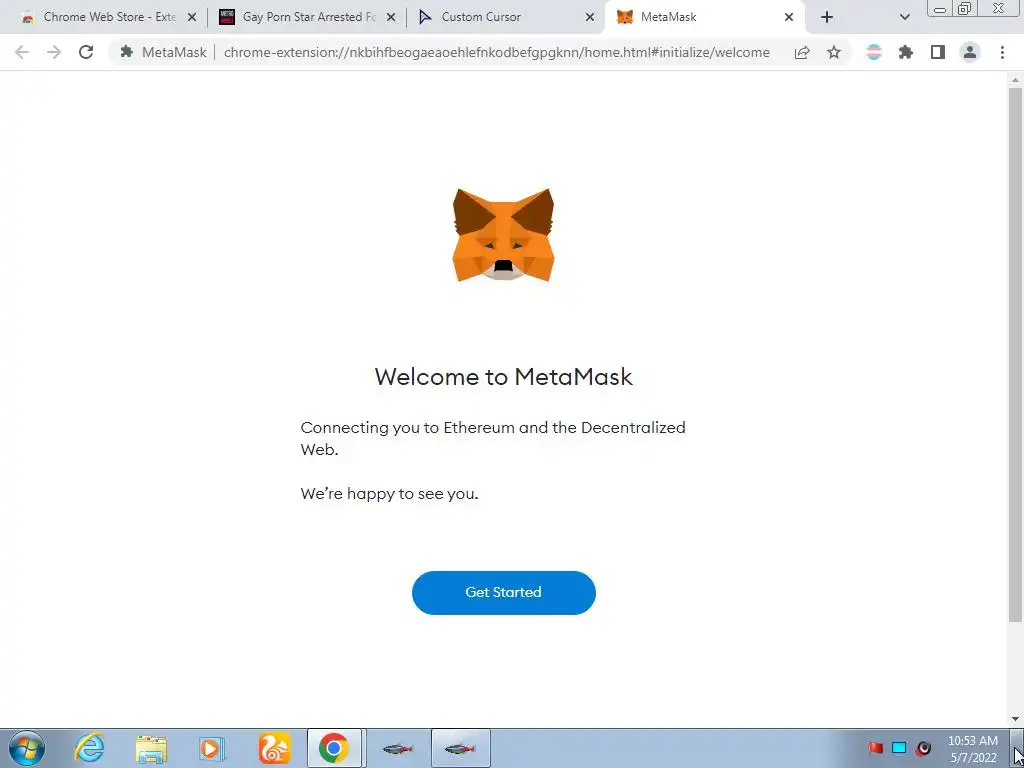1024x768 pixels.
Task: Click the Connecting you to Ethereum text
Action: [493, 439]
